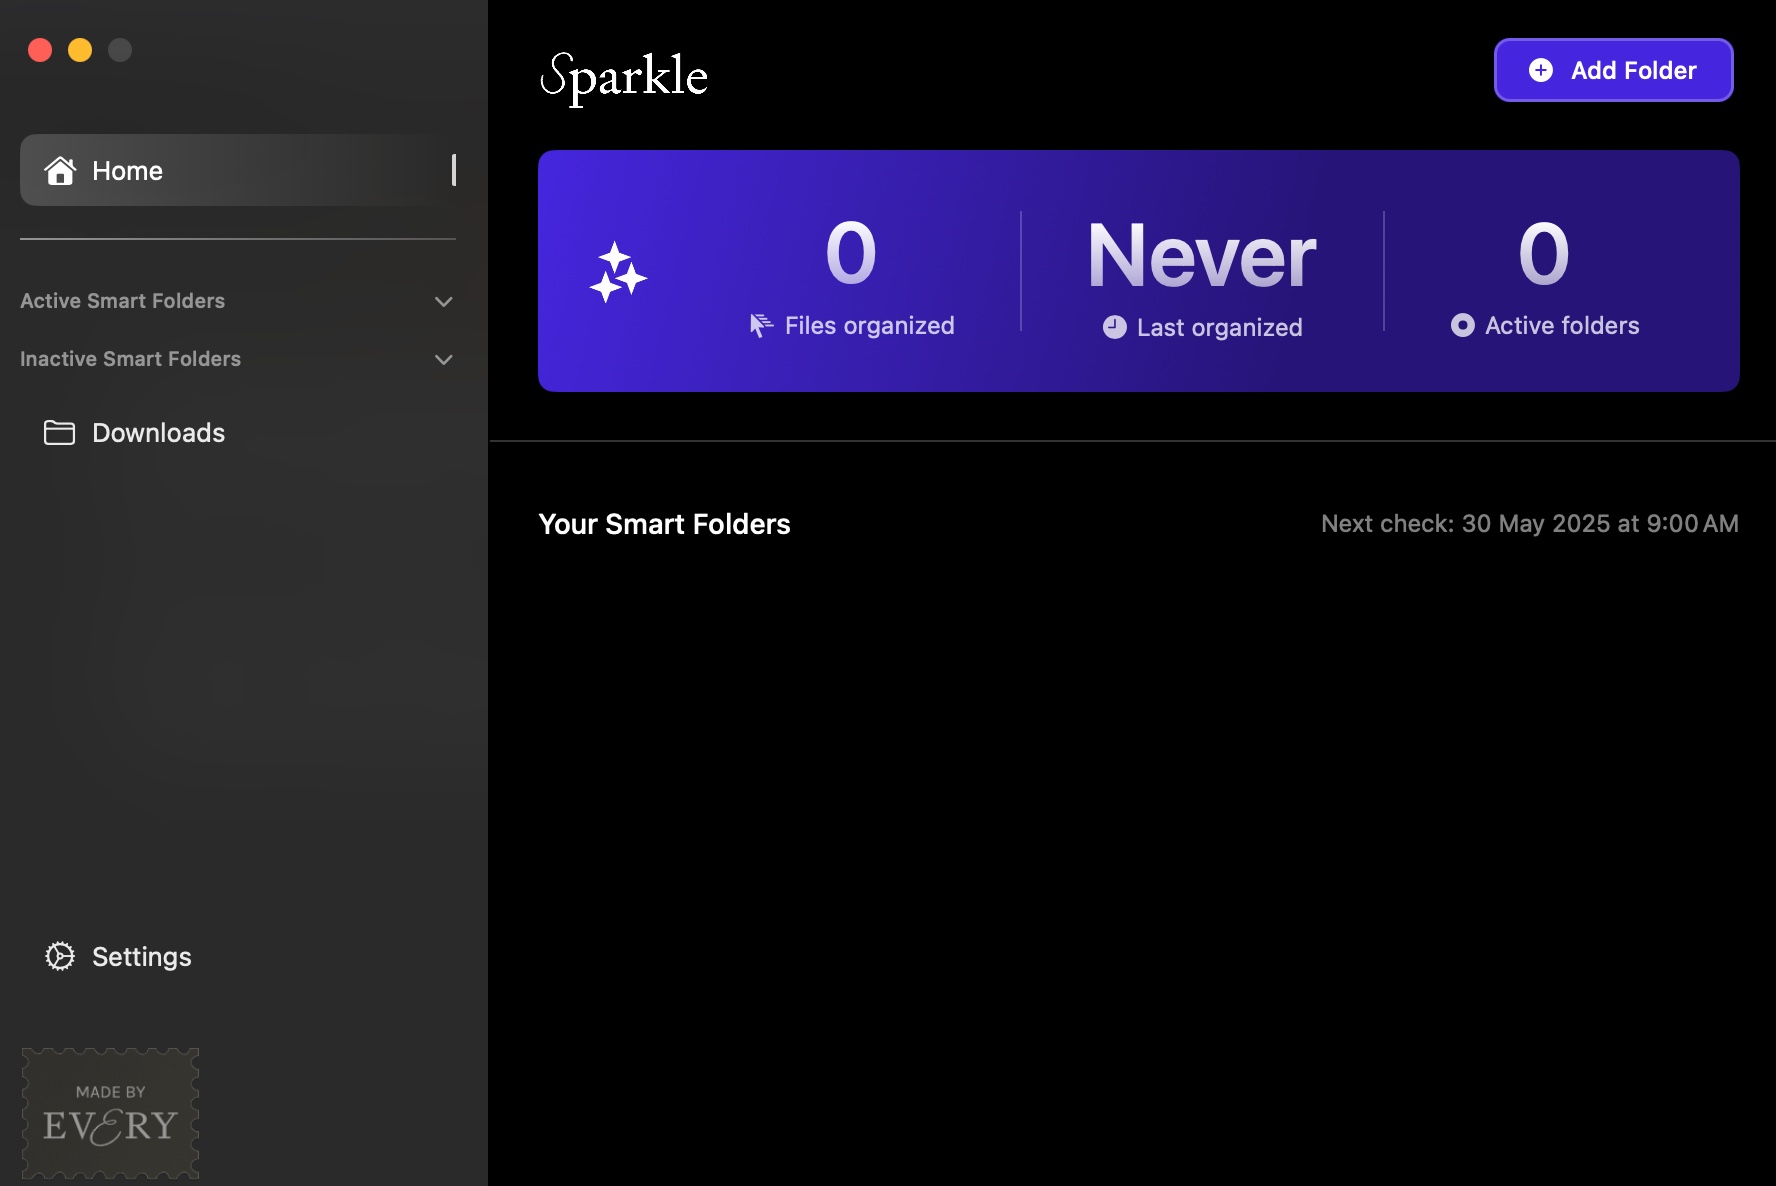
Task: Click the target icon beside Active folders
Action: click(1463, 325)
